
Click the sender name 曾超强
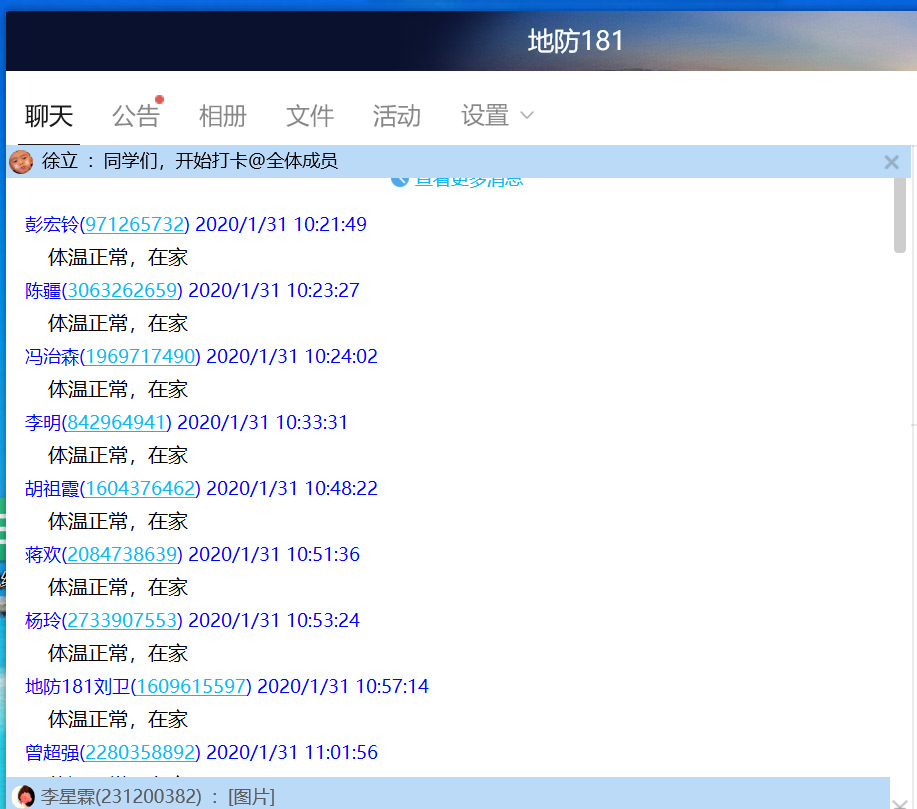click(x=51, y=753)
